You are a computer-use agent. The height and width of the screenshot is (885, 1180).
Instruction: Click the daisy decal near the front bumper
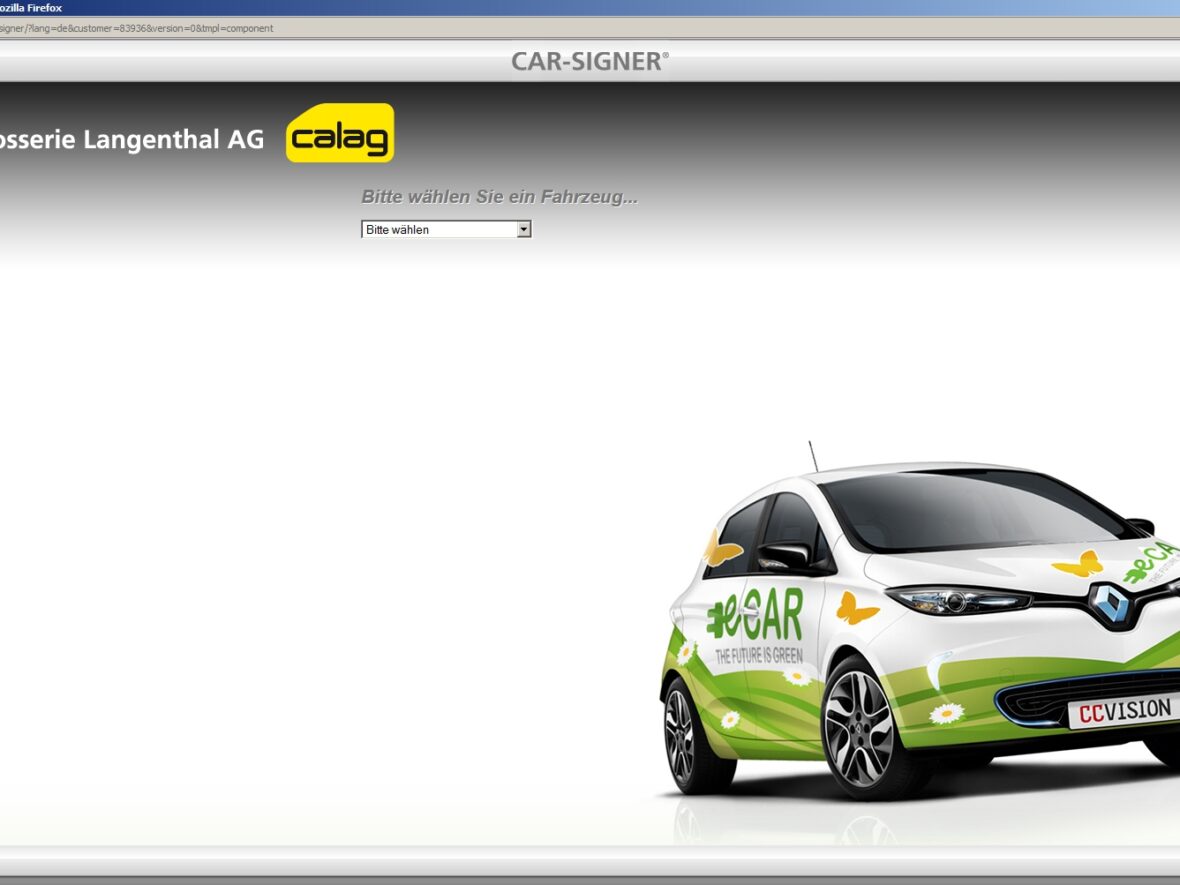946,713
